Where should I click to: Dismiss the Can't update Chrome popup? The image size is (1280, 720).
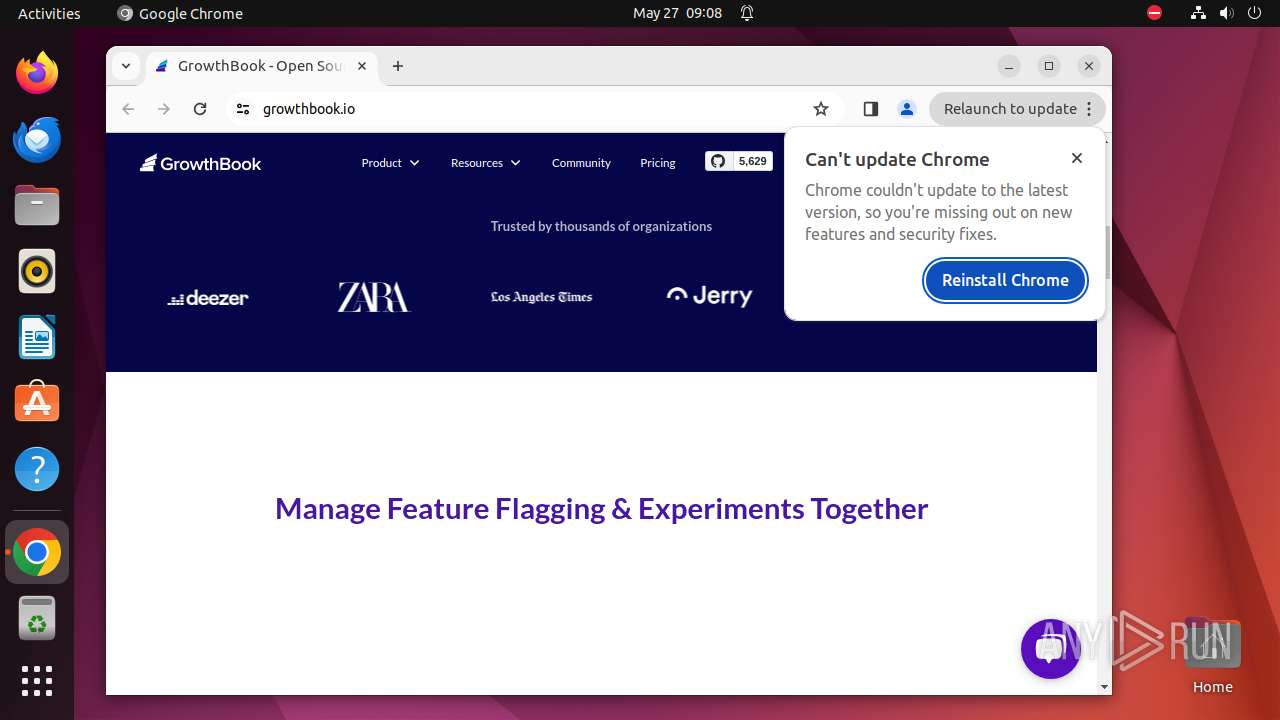[1077, 158]
